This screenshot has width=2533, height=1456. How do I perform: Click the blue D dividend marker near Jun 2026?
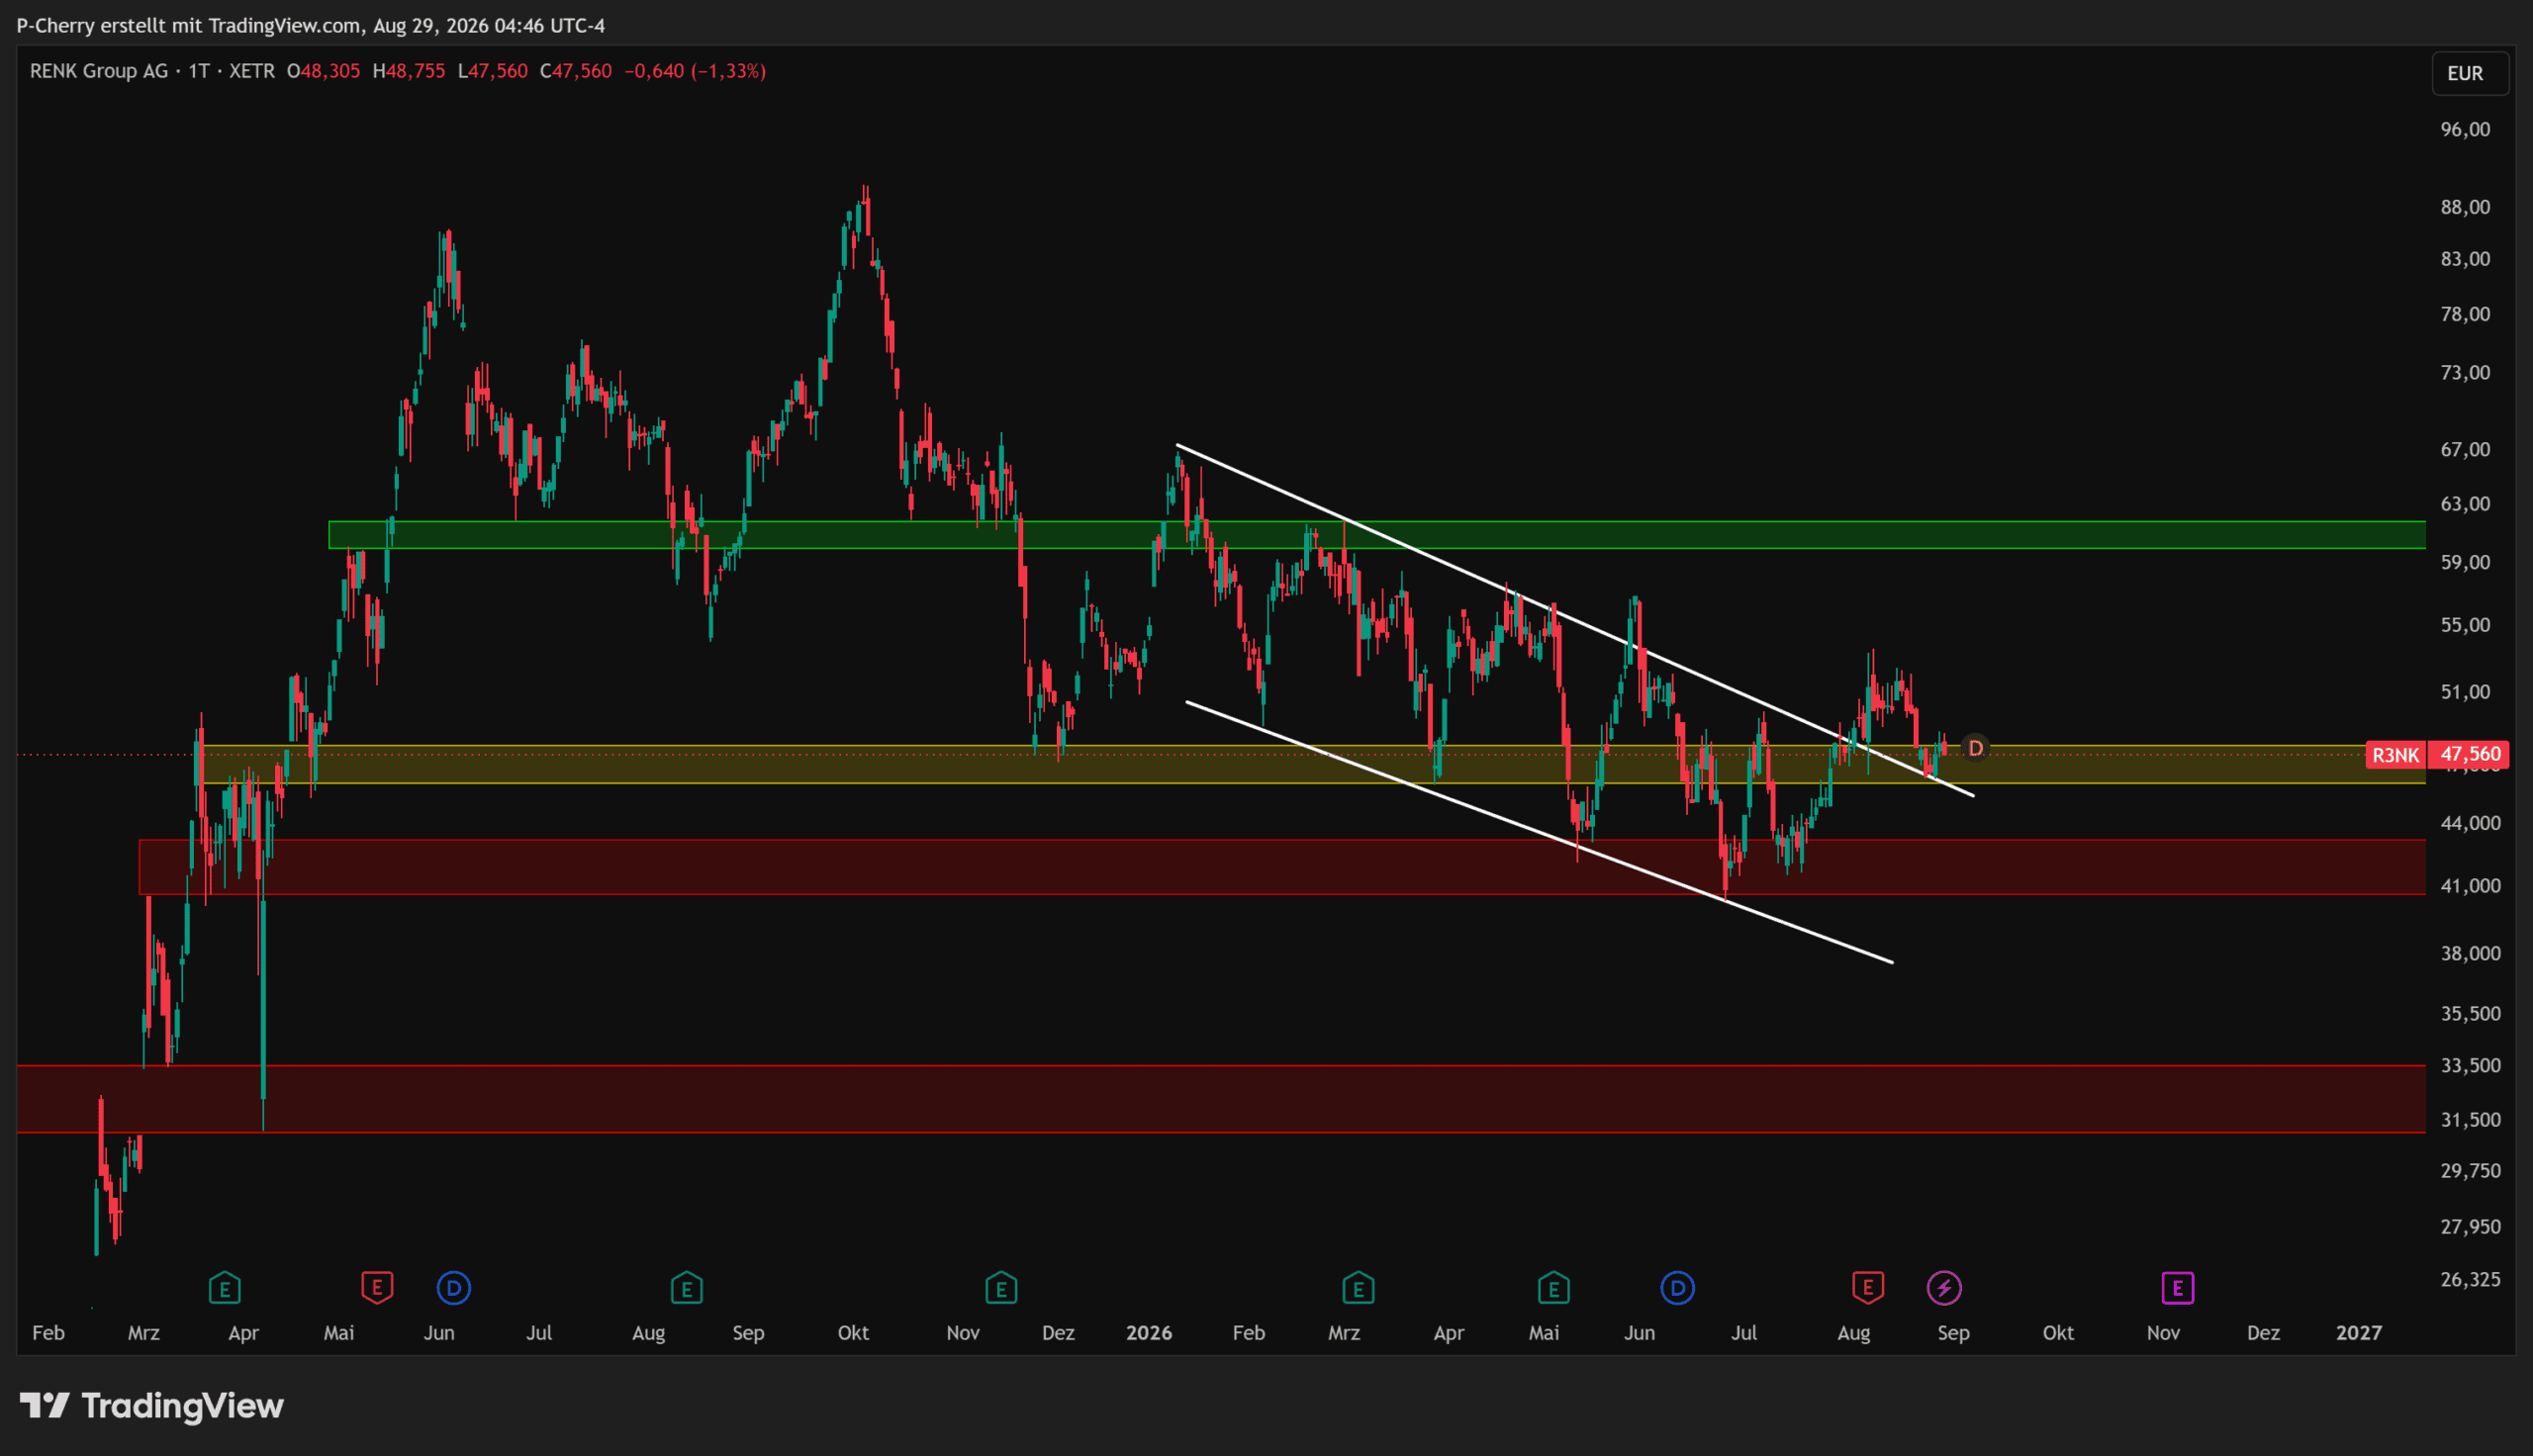tap(1678, 1288)
